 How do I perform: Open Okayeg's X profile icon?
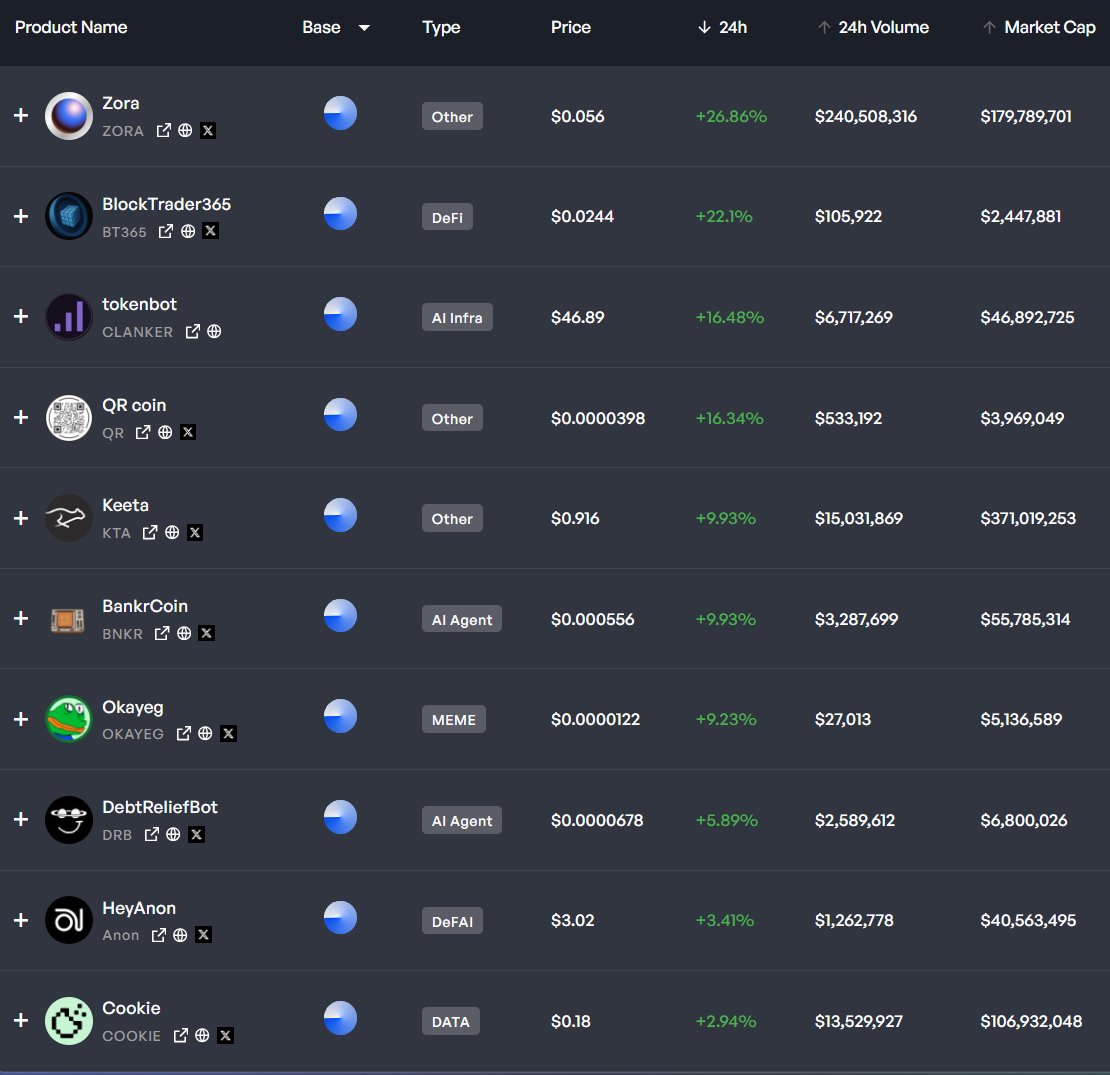point(228,734)
